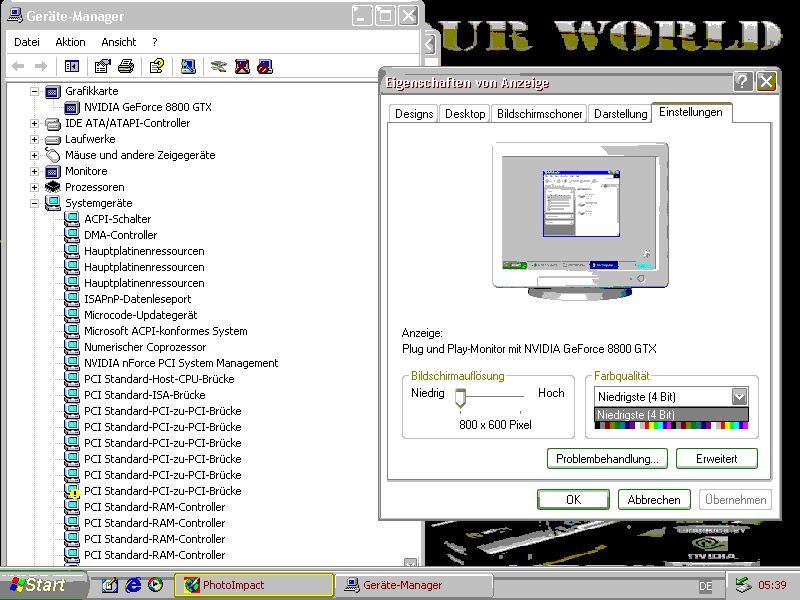Open device Properties from the toolbar icon
800x600 pixels.
click(103, 66)
